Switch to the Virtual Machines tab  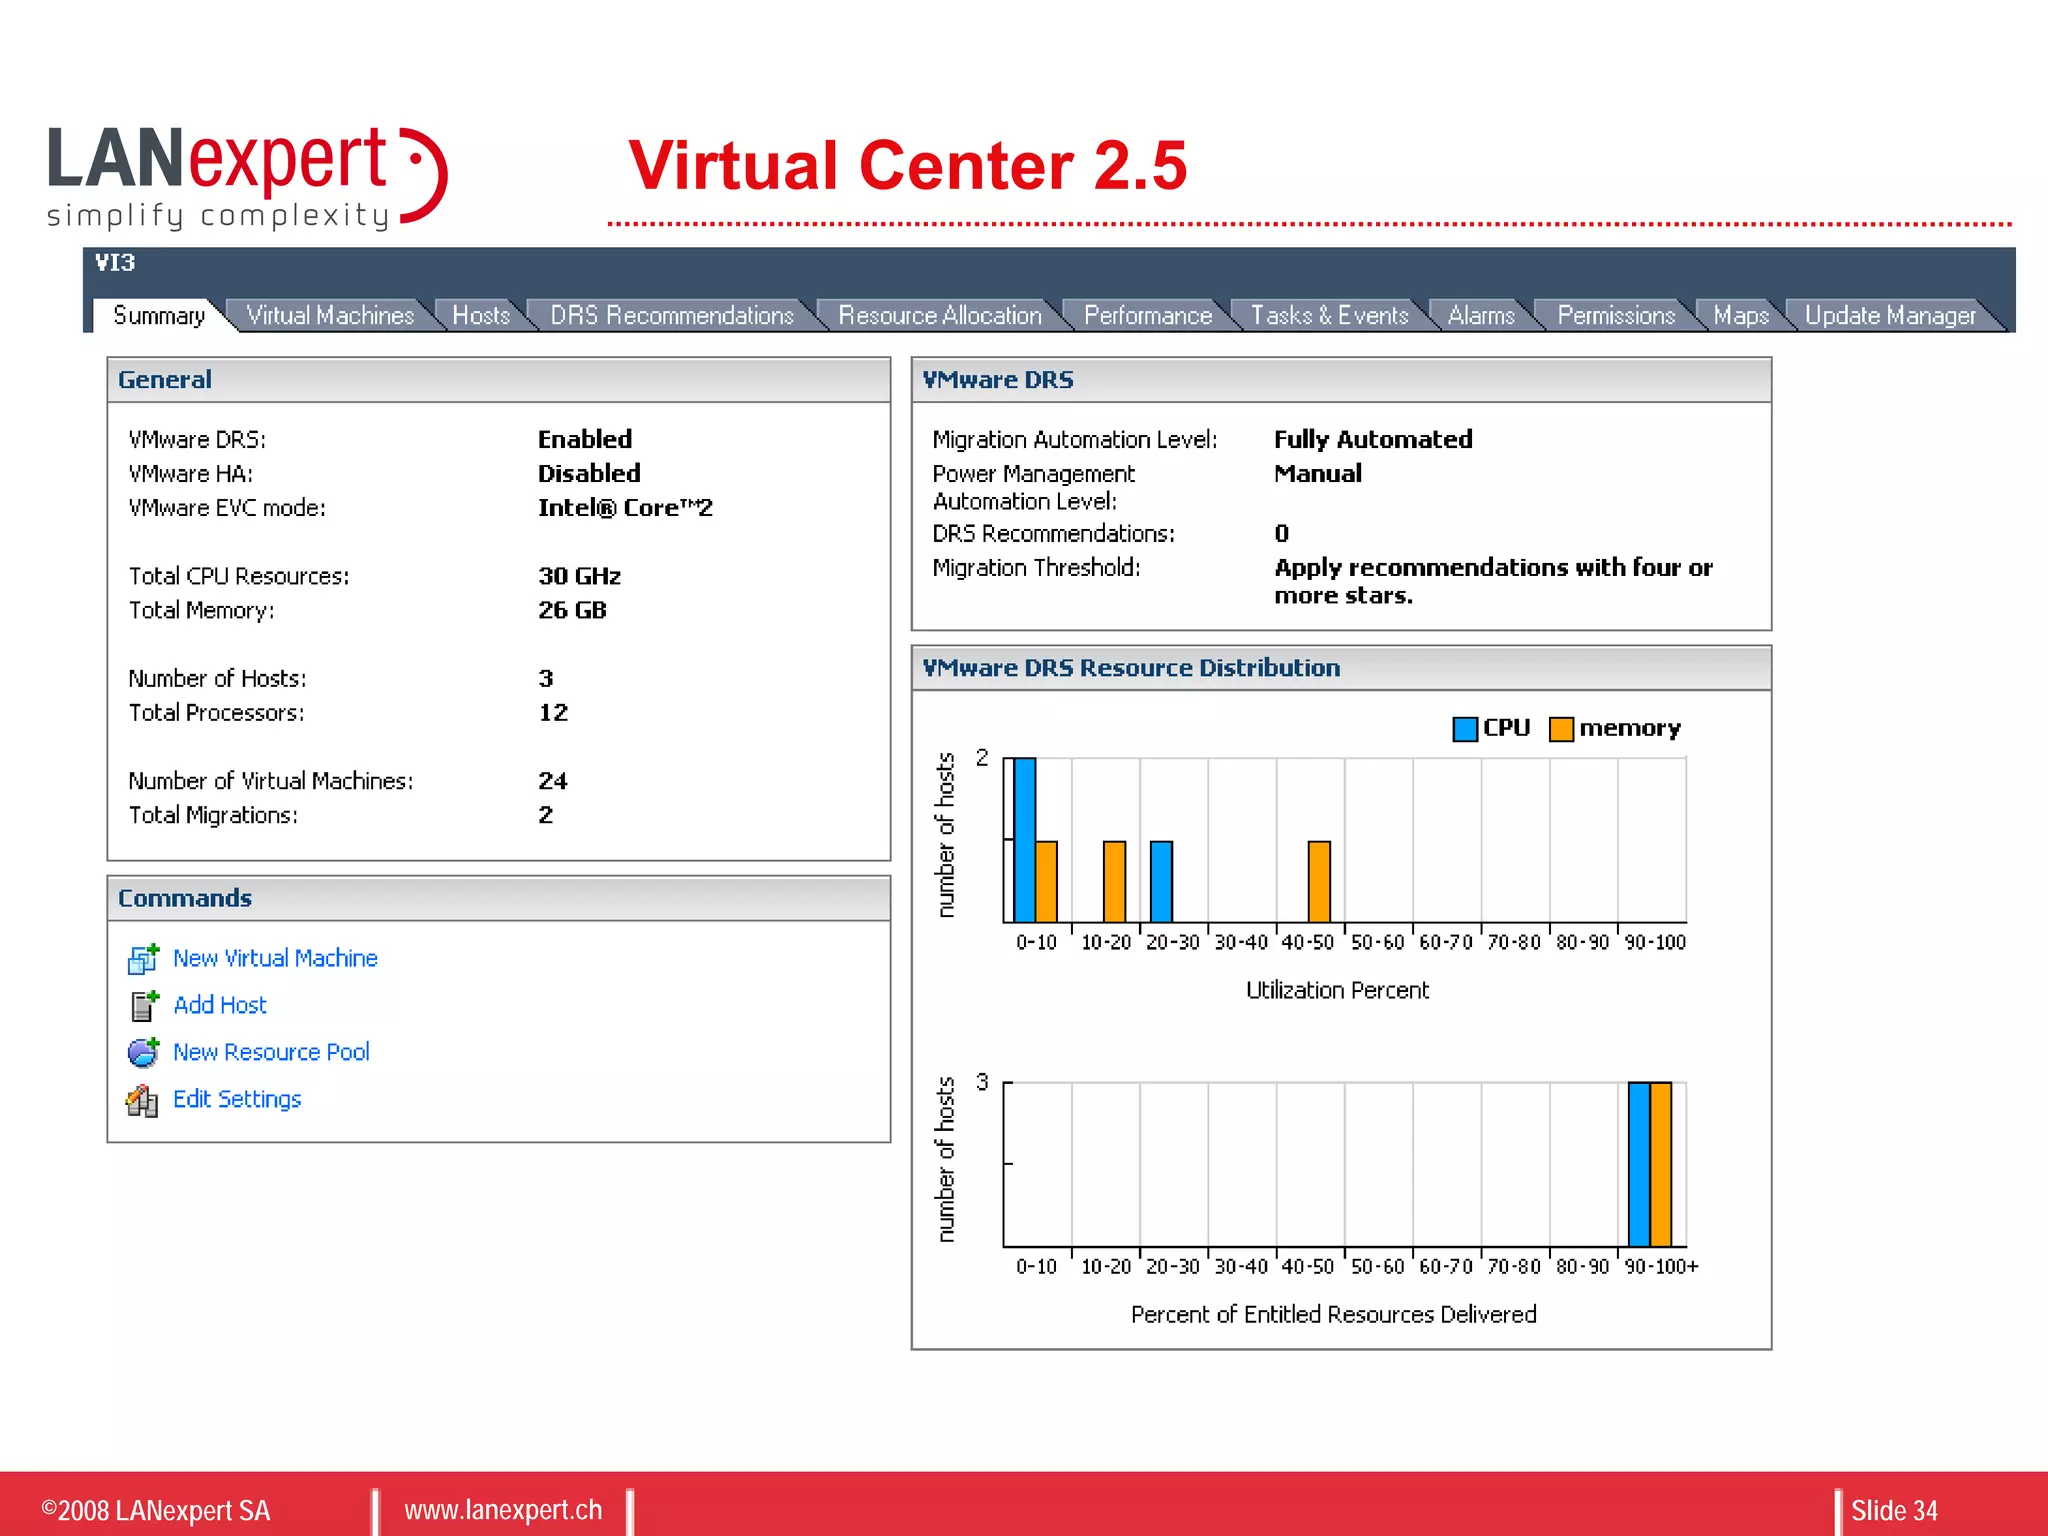pos(330,315)
